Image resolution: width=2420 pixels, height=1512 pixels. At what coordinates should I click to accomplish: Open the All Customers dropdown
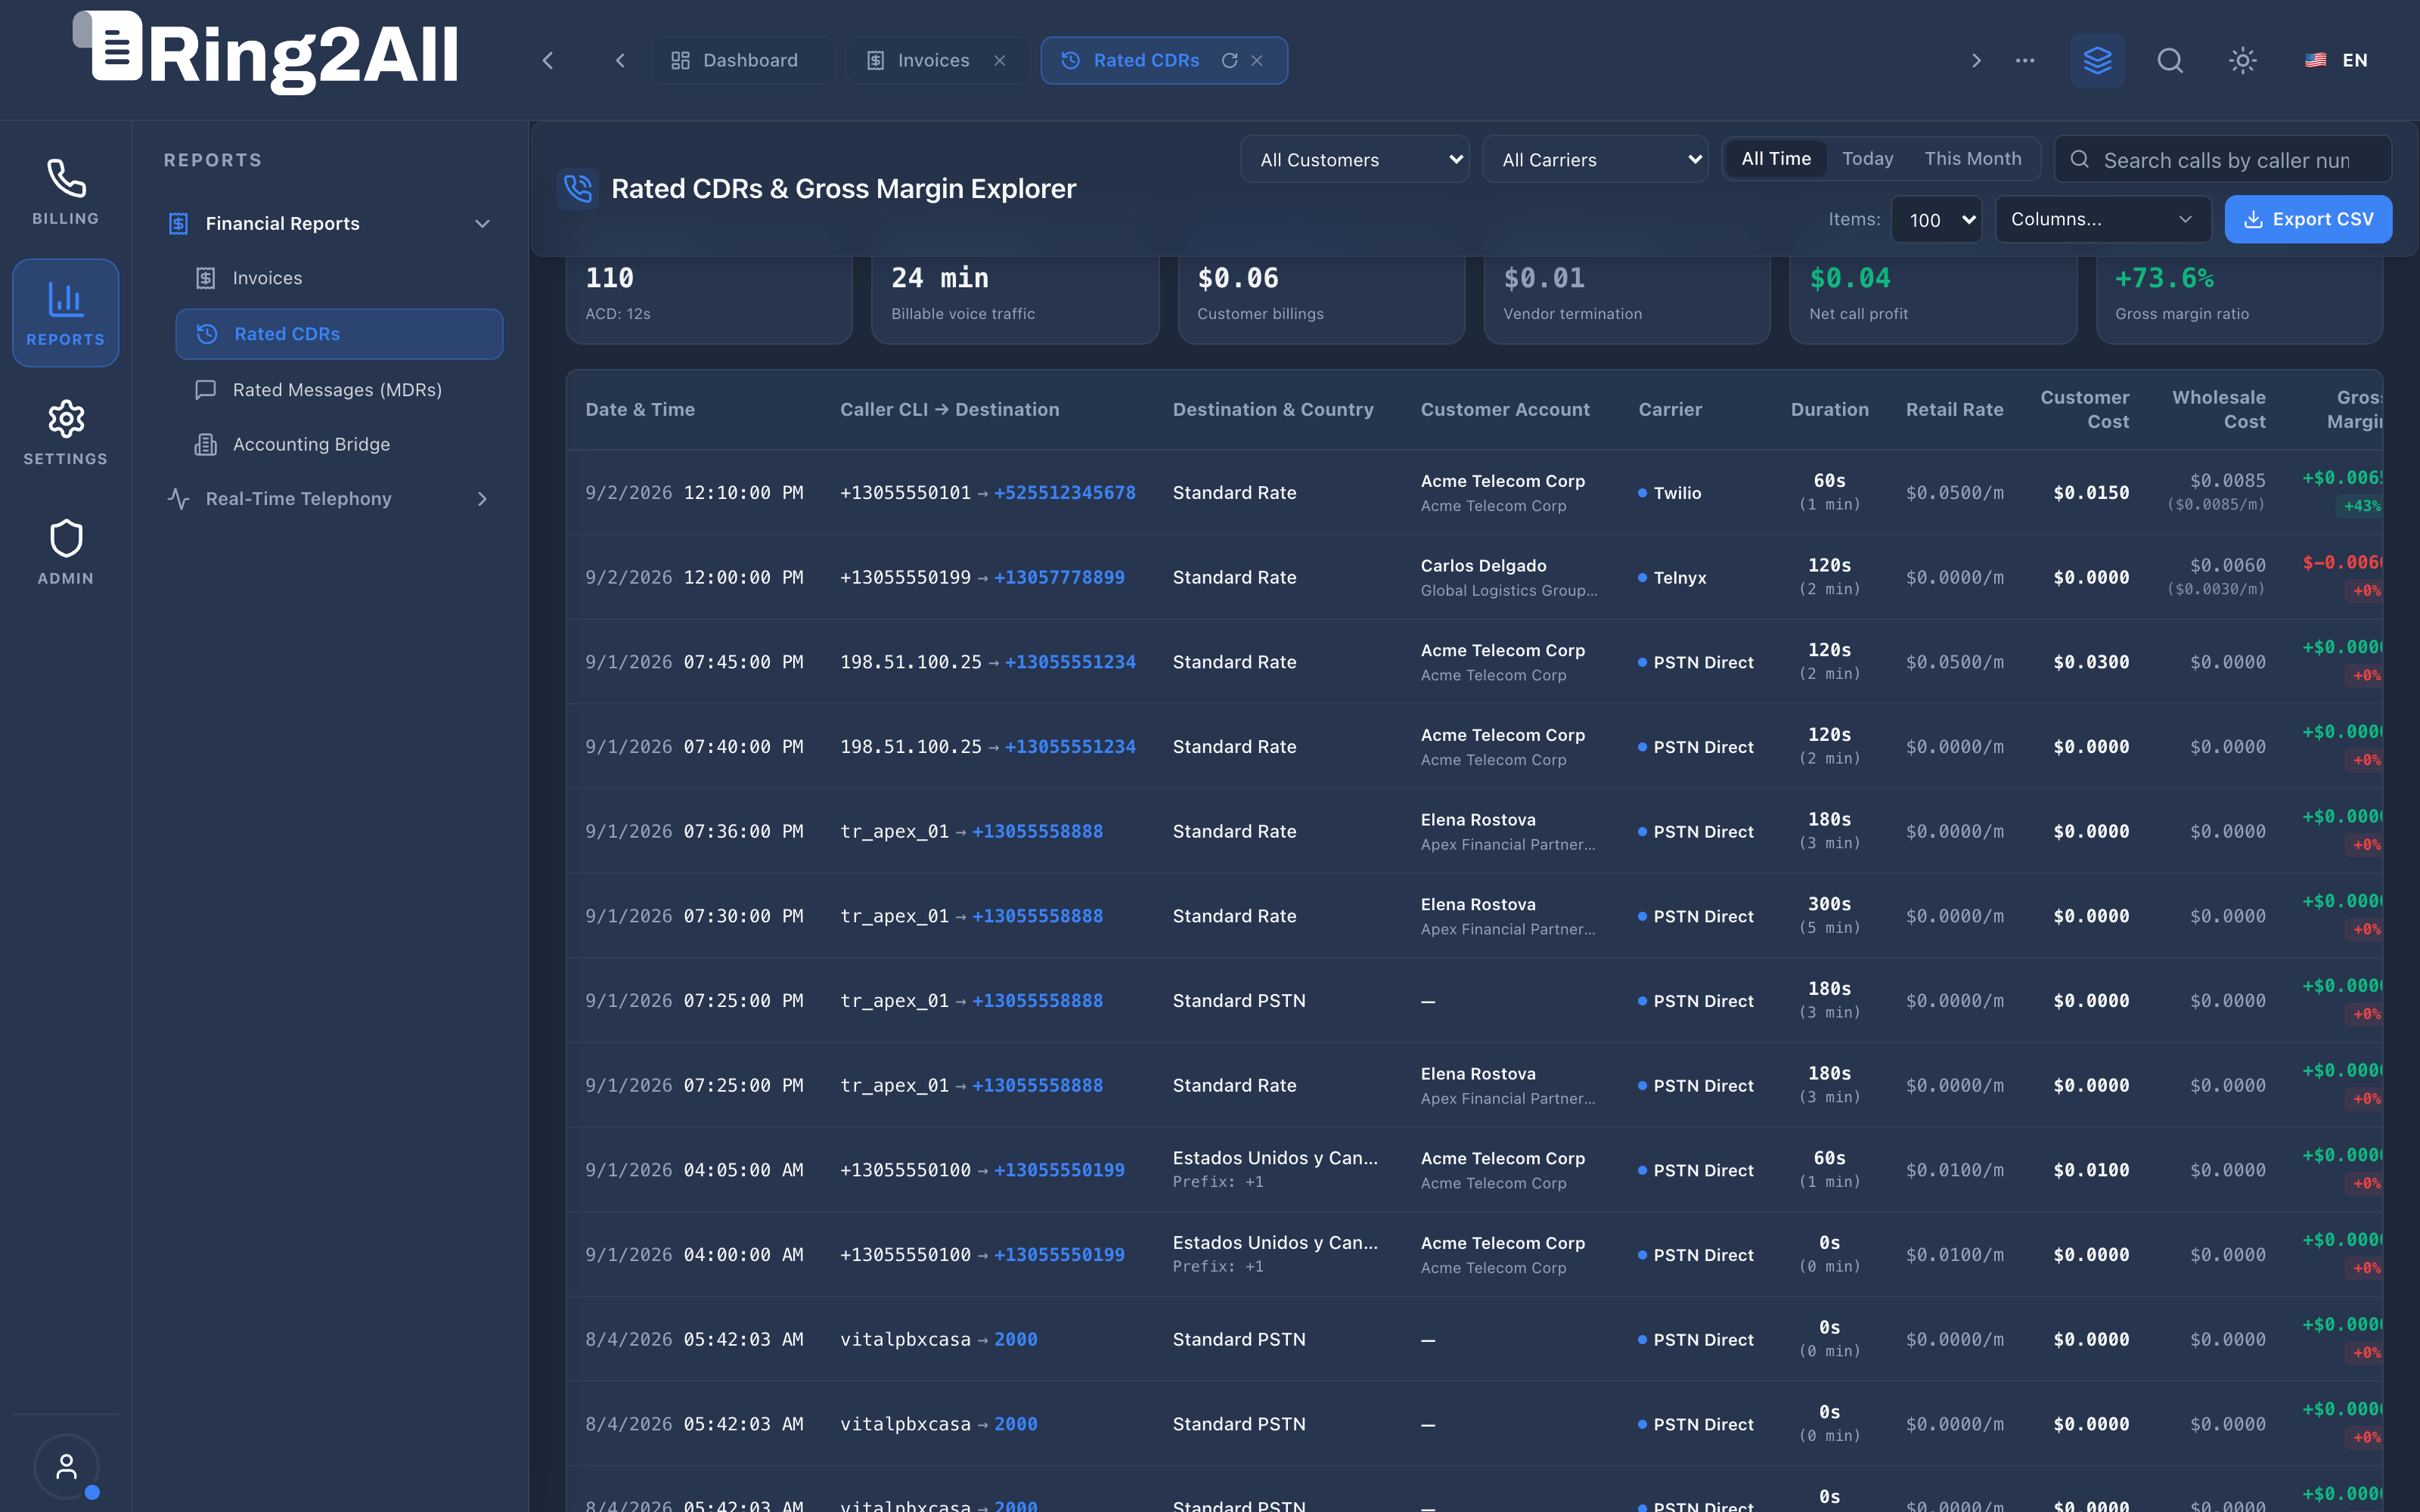(1354, 160)
